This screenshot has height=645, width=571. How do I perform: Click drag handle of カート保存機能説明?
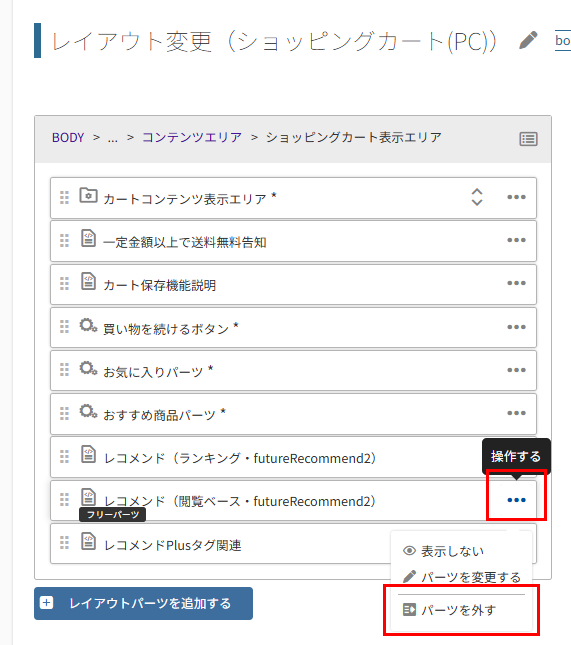[65, 283]
